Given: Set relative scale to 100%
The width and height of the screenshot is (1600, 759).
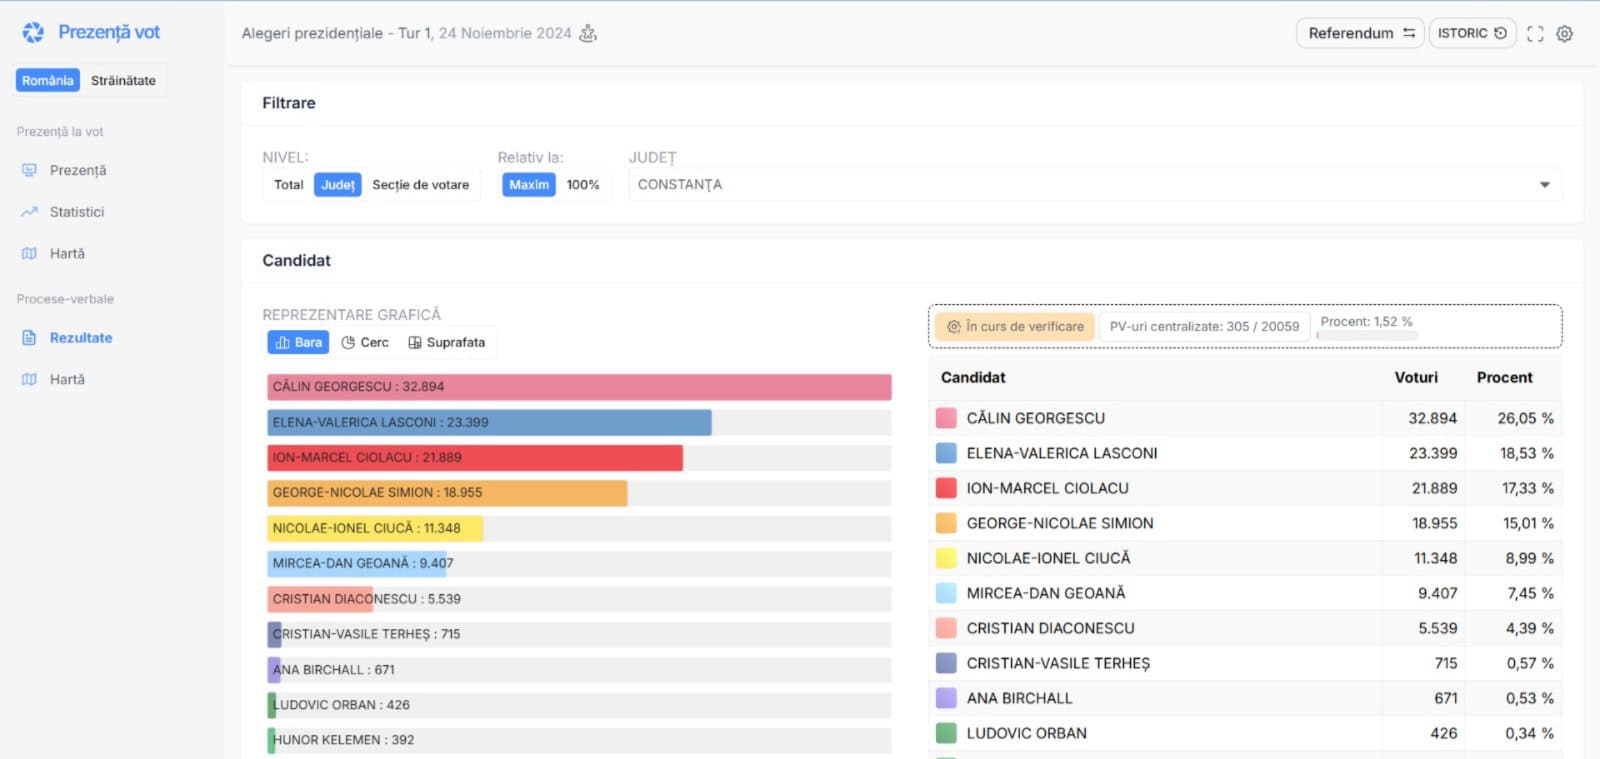Looking at the screenshot, I should pos(583,185).
